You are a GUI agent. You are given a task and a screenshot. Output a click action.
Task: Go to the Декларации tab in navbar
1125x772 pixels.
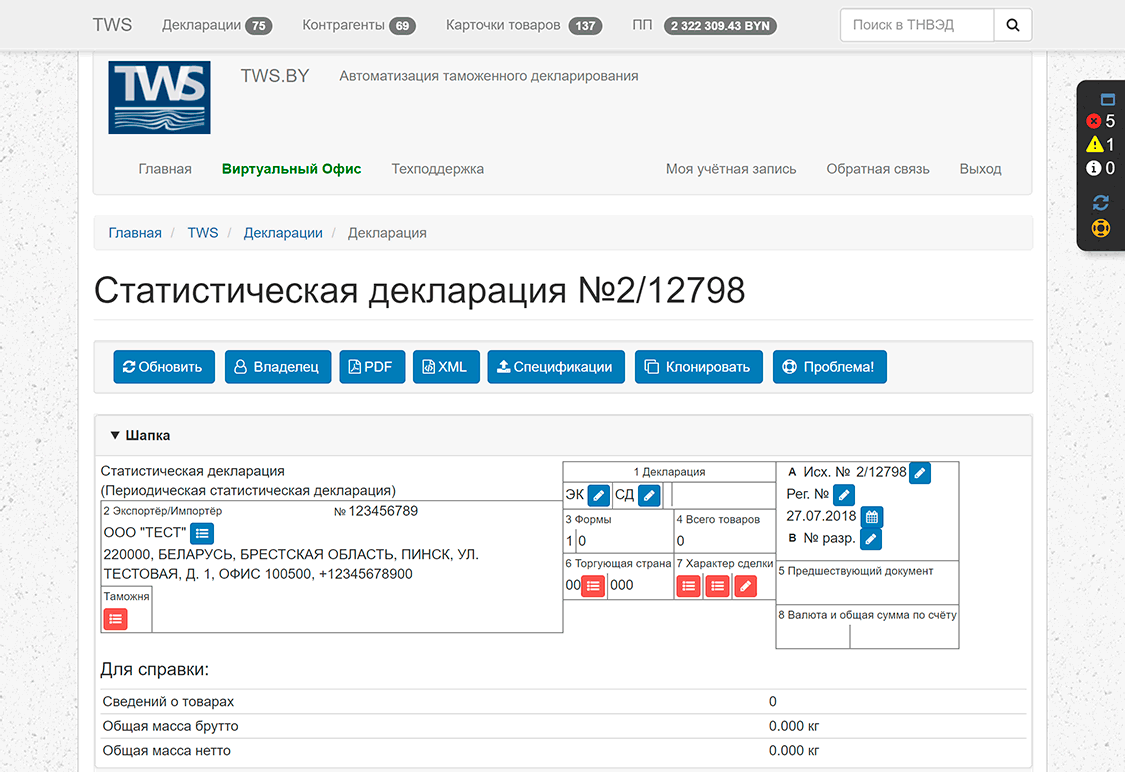tap(216, 25)
